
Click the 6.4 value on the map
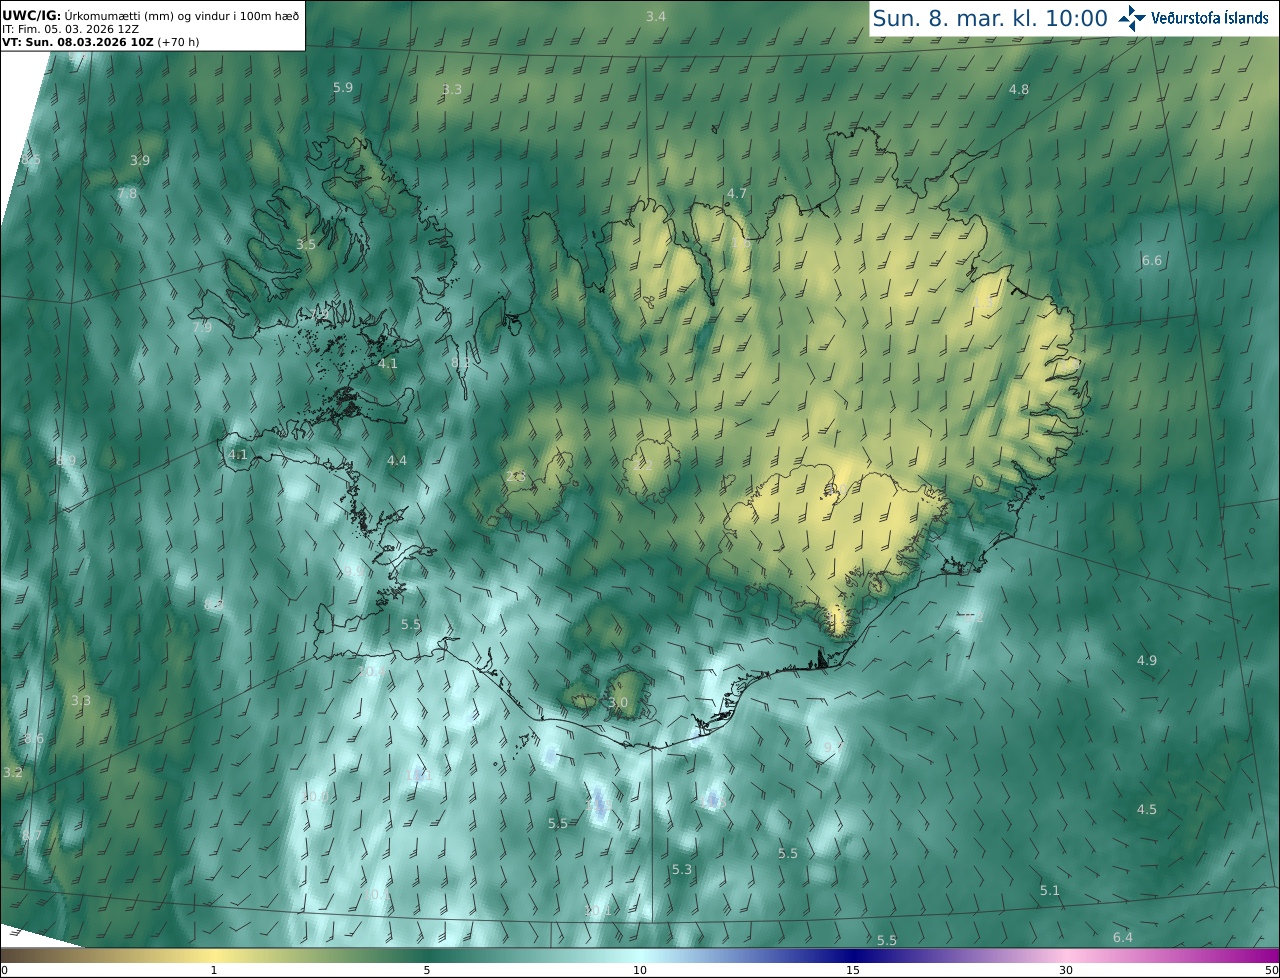click(x=1123, y=937)
